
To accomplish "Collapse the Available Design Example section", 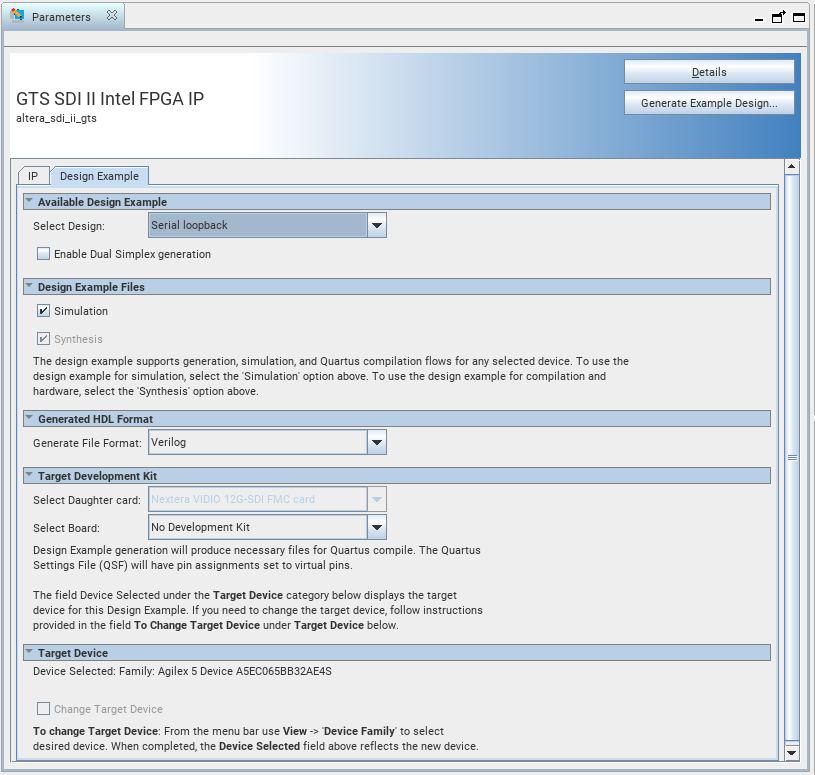I will (x=29, y=201).
